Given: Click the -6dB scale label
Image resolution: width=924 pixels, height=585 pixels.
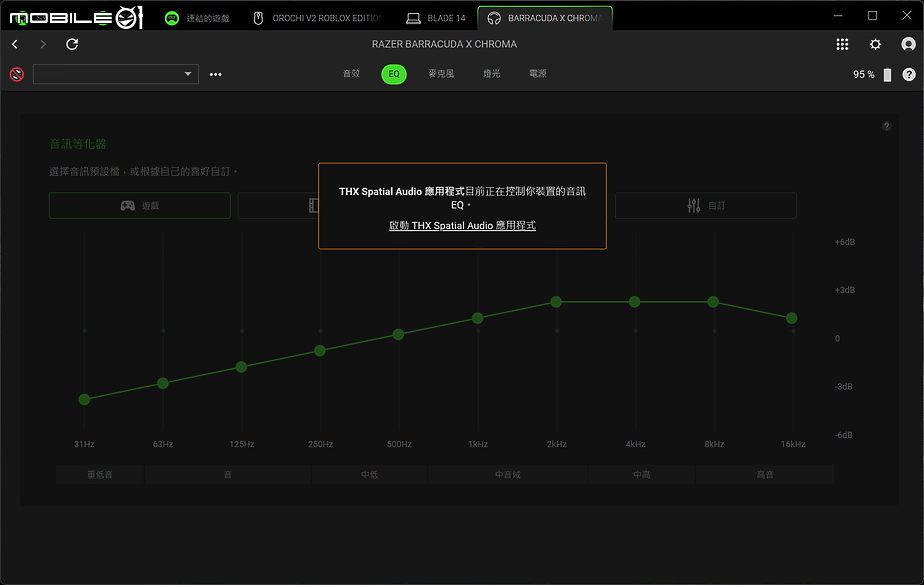Looking at the screenshot, I should [x=844, y=435].
